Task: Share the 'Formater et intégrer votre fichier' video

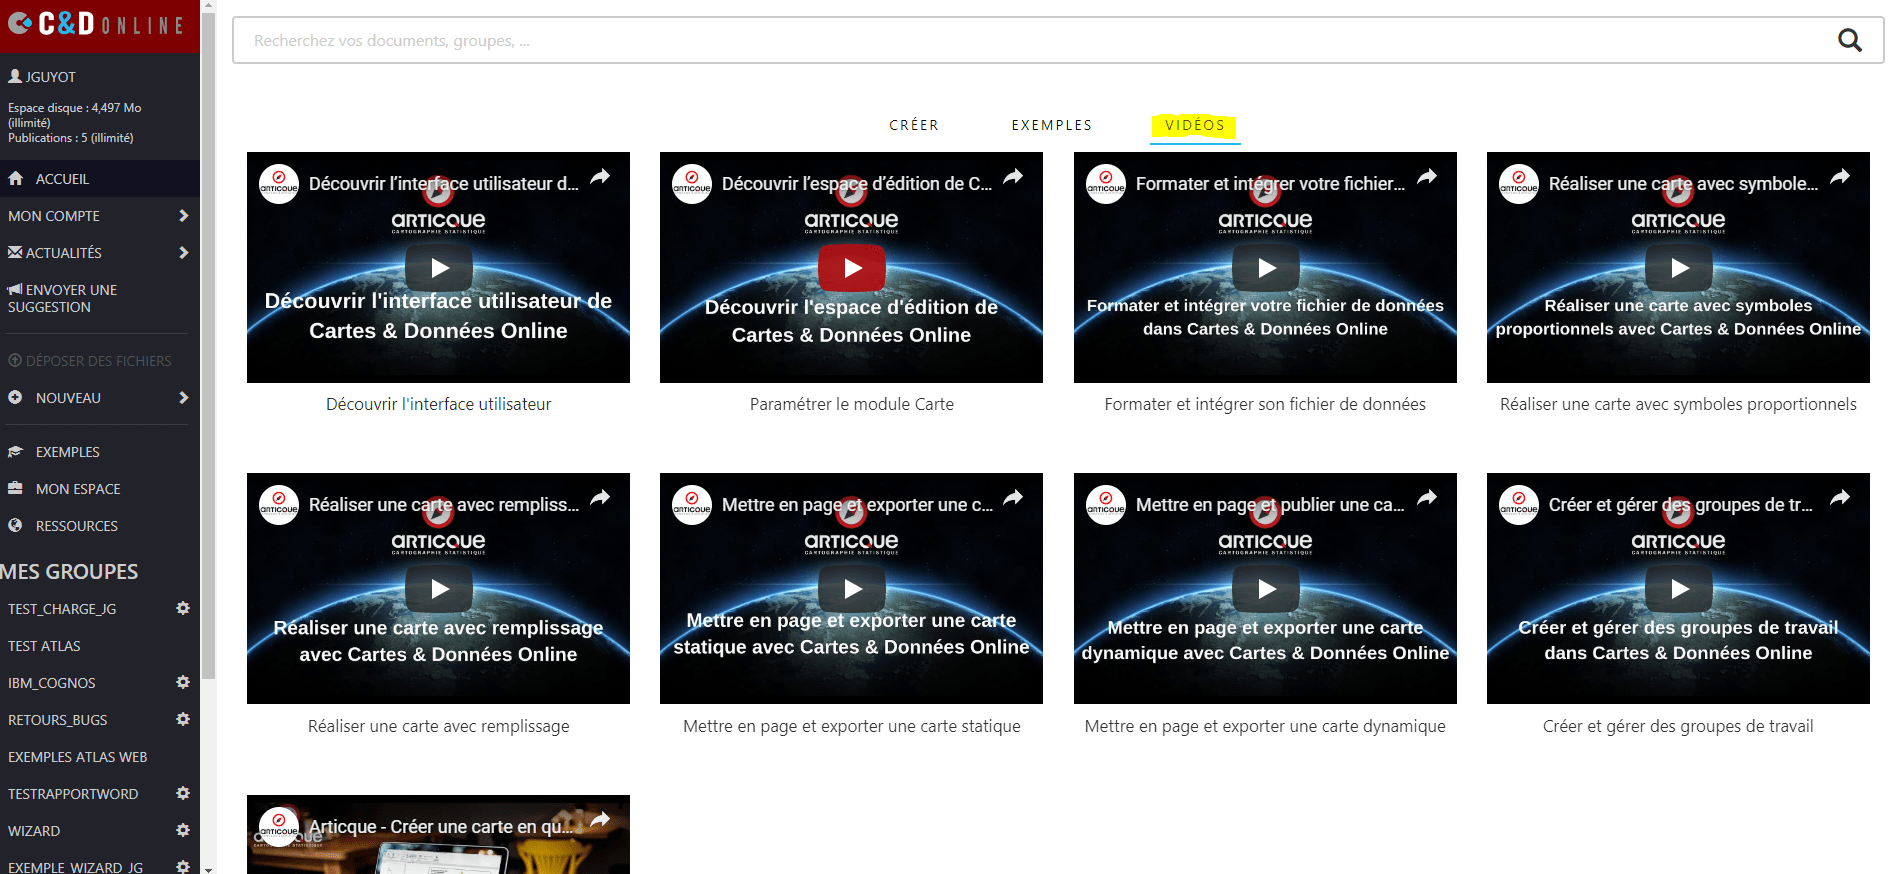Action: 1427,177
